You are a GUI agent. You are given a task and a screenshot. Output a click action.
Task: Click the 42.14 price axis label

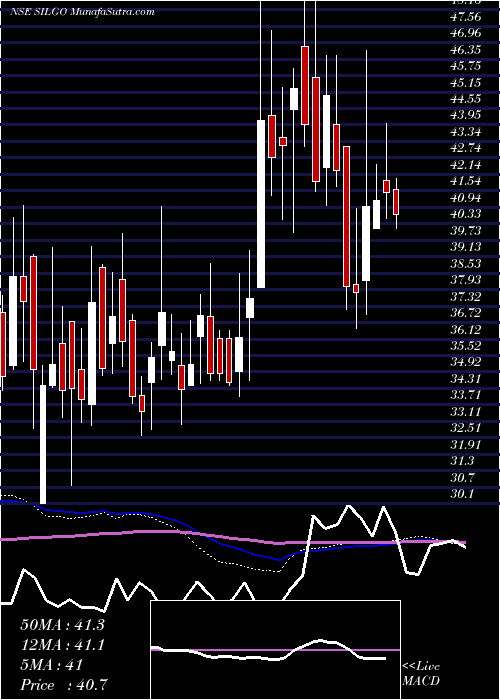coord(466,165)
